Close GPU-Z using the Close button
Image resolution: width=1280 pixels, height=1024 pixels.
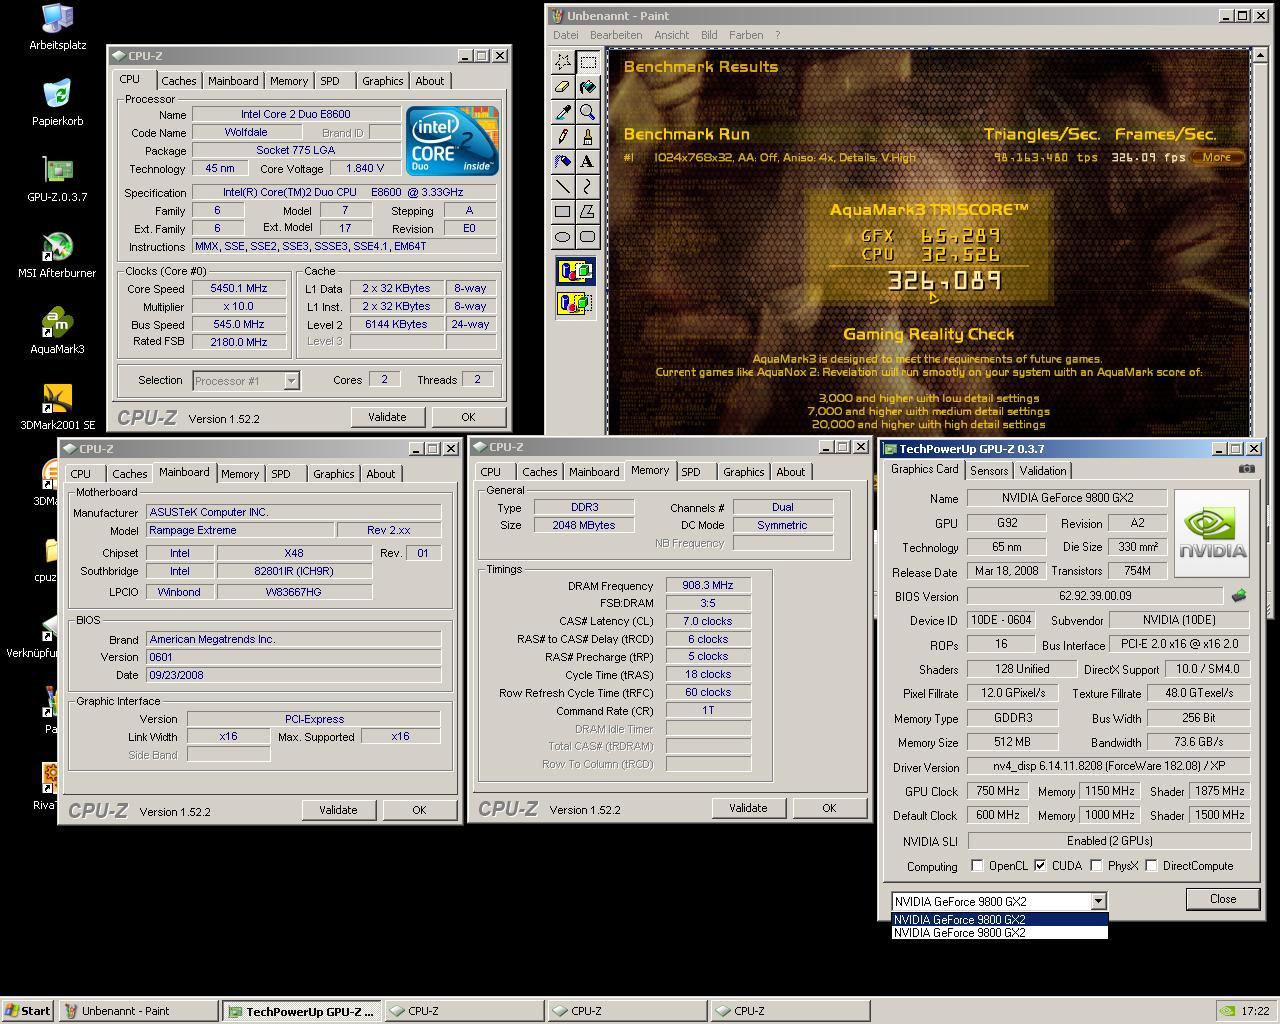1223,899
